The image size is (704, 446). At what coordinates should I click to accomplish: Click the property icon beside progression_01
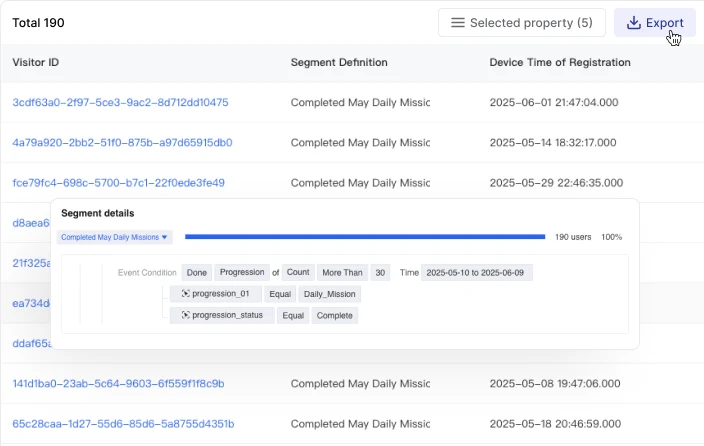point(185,293)
